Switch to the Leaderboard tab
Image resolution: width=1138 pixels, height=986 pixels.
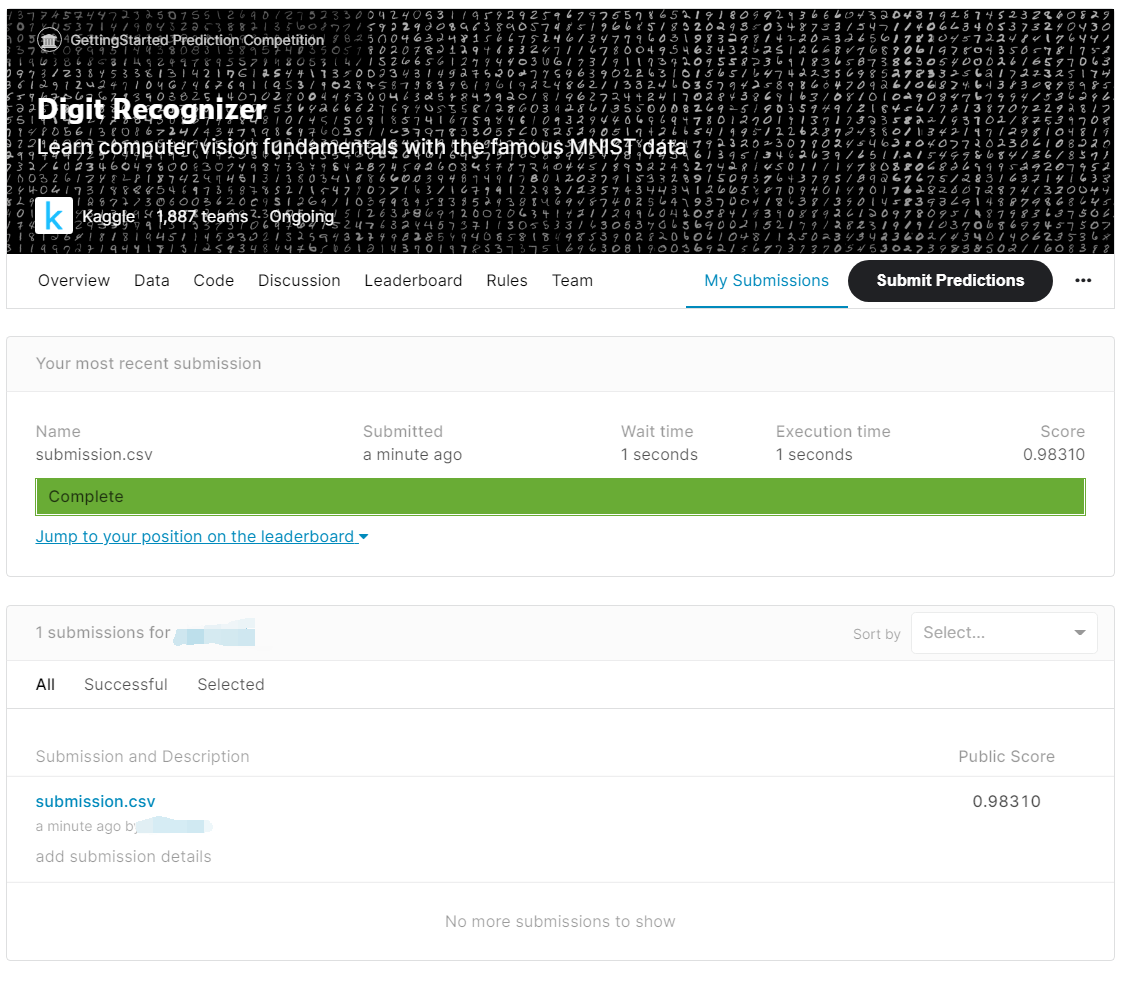(413, 281)
